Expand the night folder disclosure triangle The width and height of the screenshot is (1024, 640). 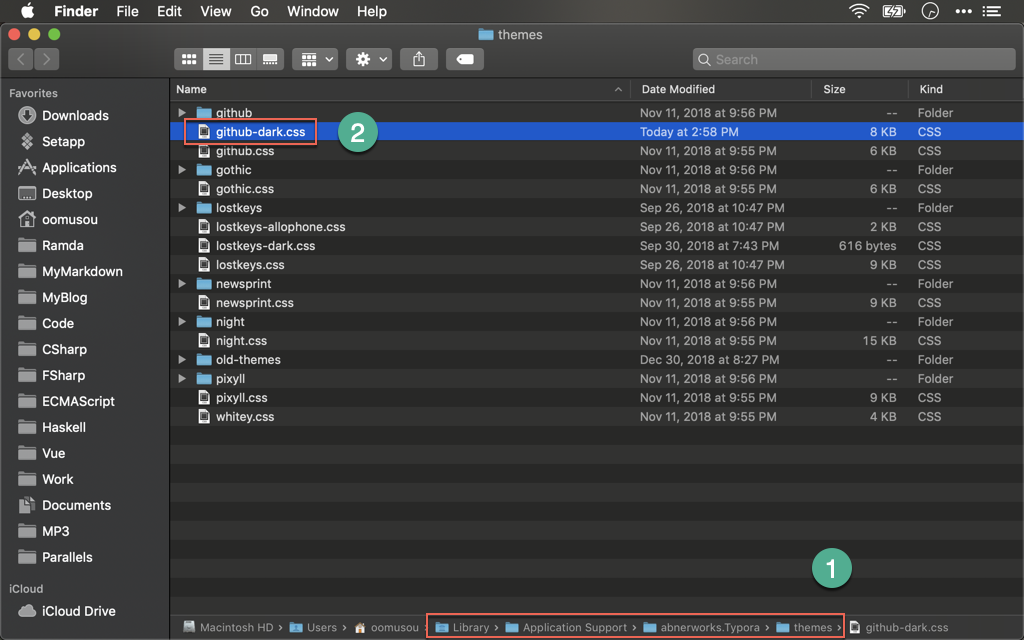pos(182,321)
